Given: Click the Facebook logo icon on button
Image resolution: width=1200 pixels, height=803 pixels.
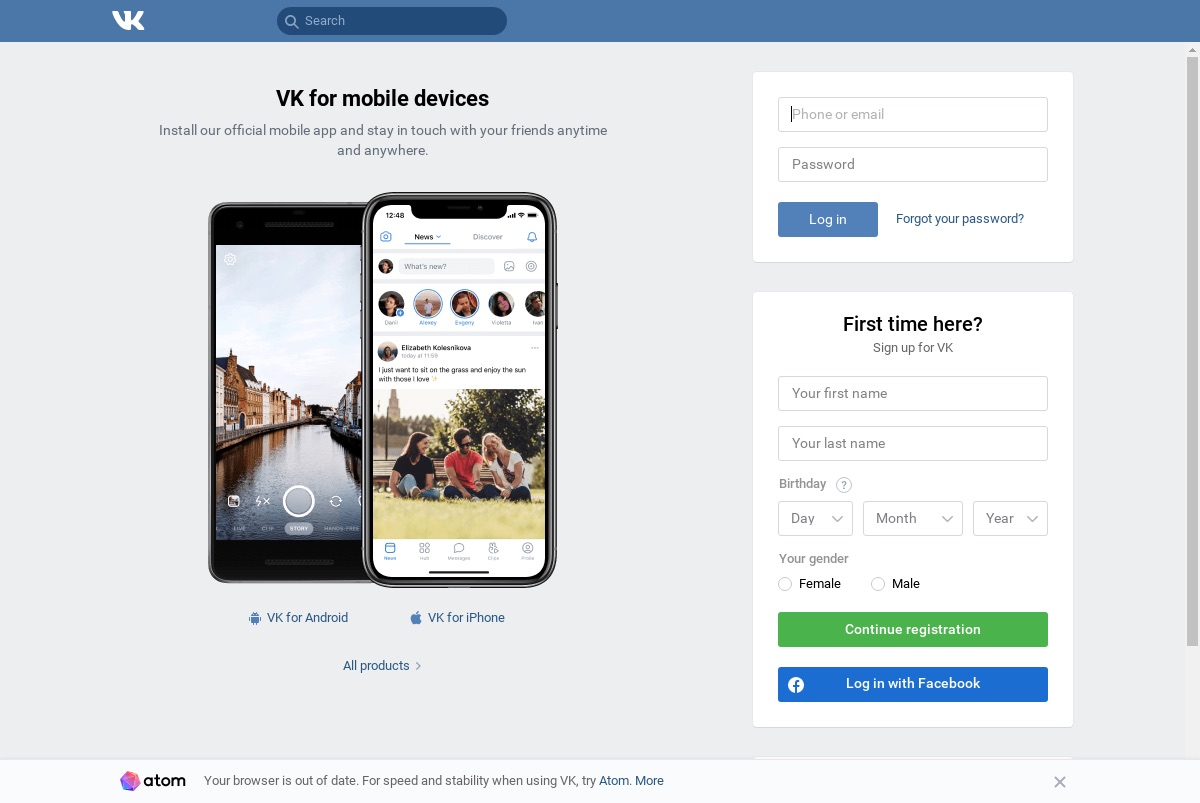Looking at the screenshot, I should point(796,685).
